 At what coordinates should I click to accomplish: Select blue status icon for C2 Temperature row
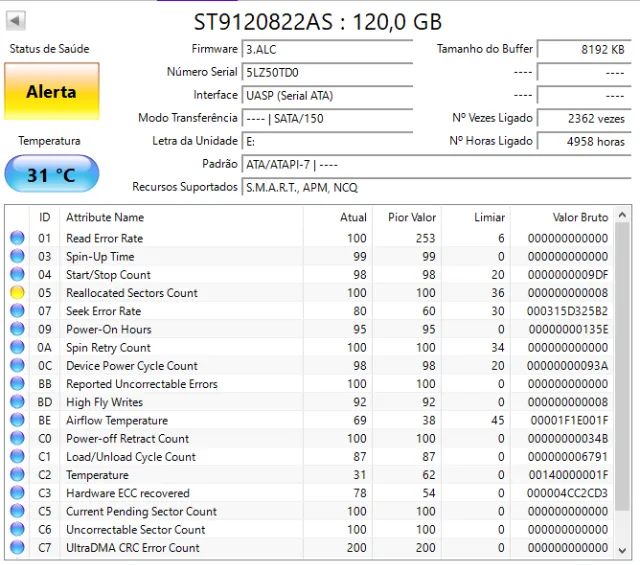[17, 474]
